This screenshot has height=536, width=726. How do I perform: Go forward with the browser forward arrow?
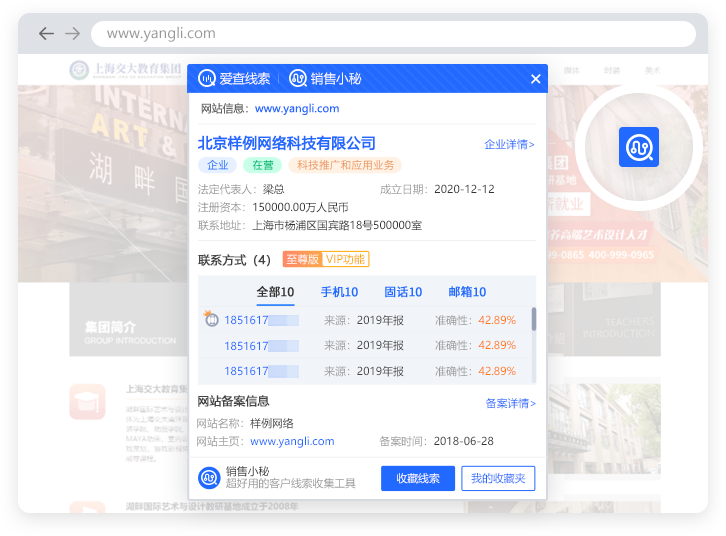point(72,33)
